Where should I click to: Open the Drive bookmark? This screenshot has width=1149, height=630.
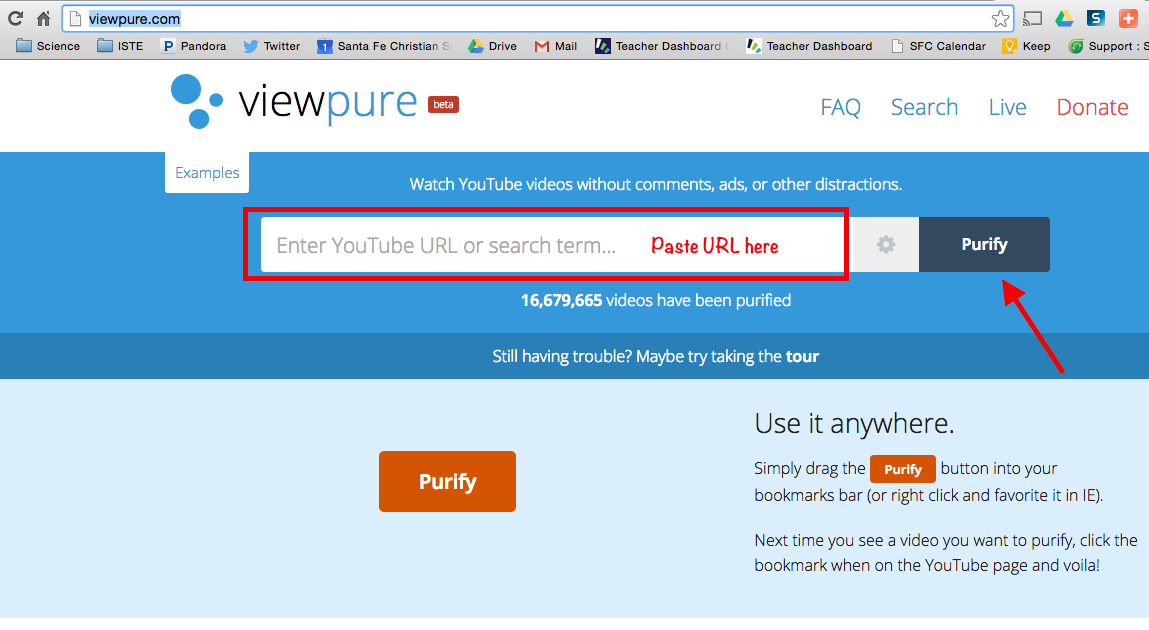[x=492, y=46]
